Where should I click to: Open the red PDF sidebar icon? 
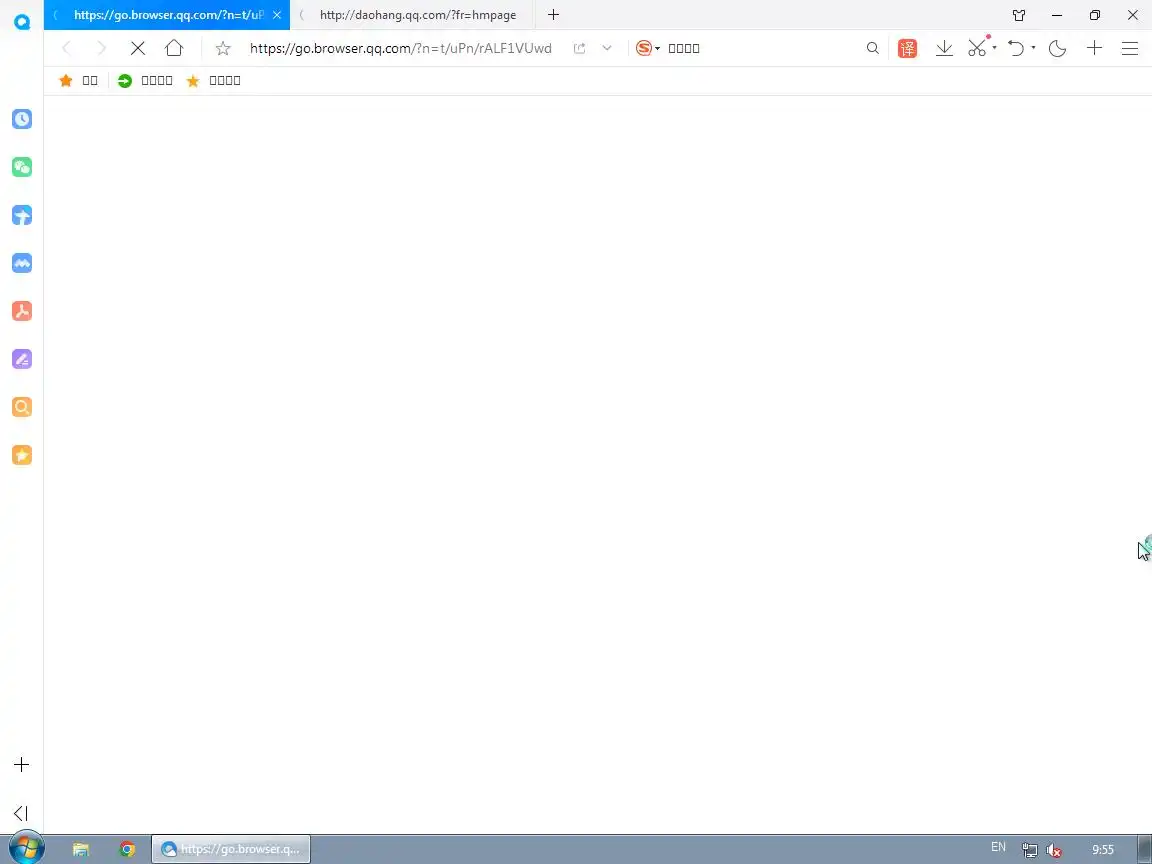tap(22, 311)
